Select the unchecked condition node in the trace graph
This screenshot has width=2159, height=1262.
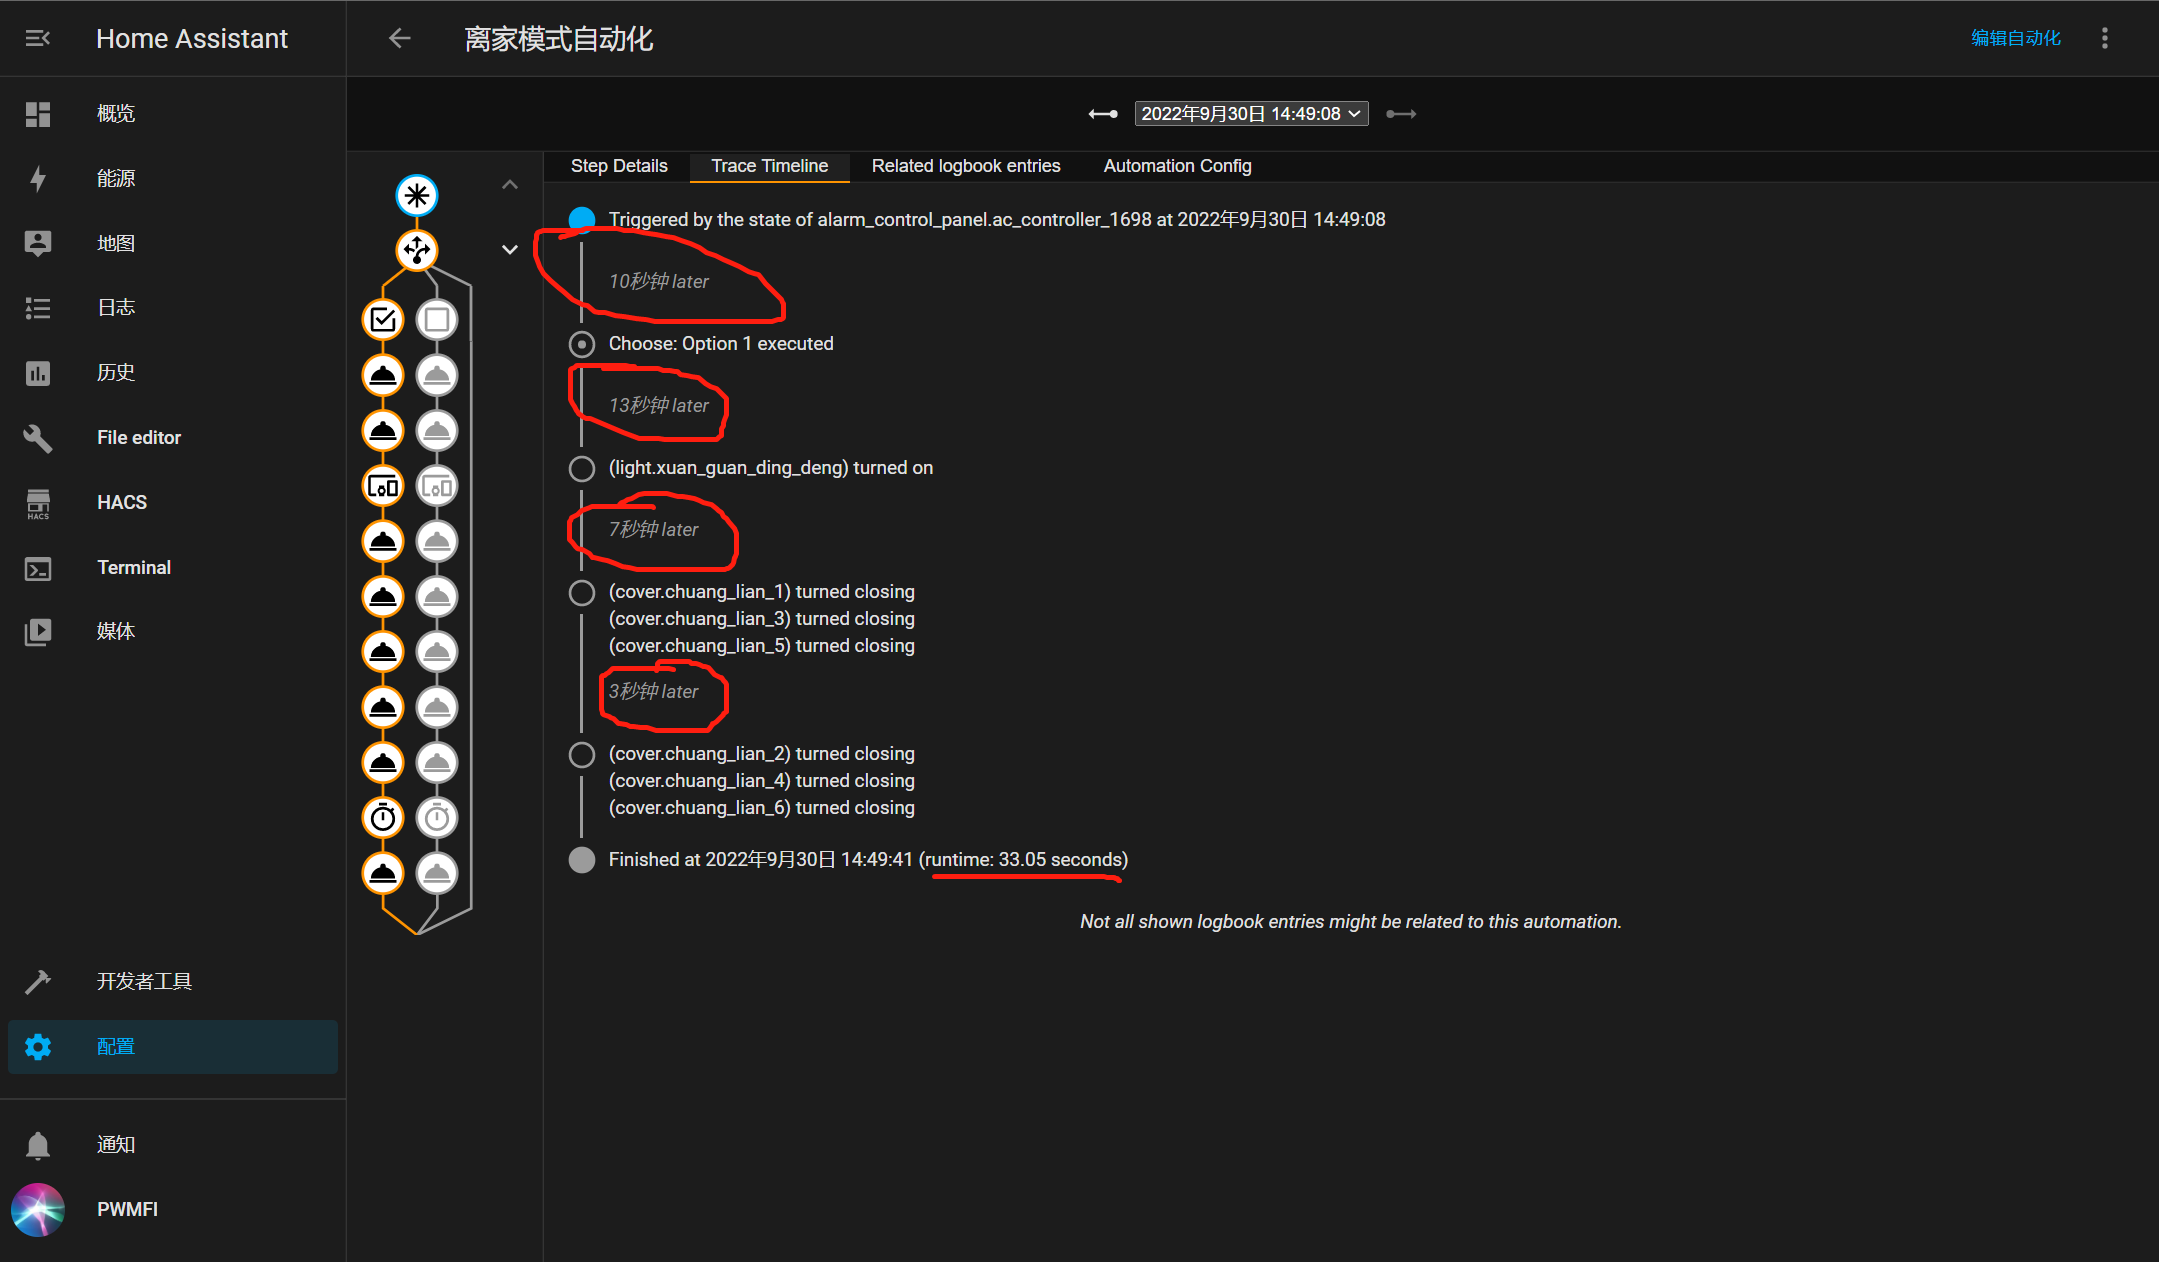(x=437, y=320)
